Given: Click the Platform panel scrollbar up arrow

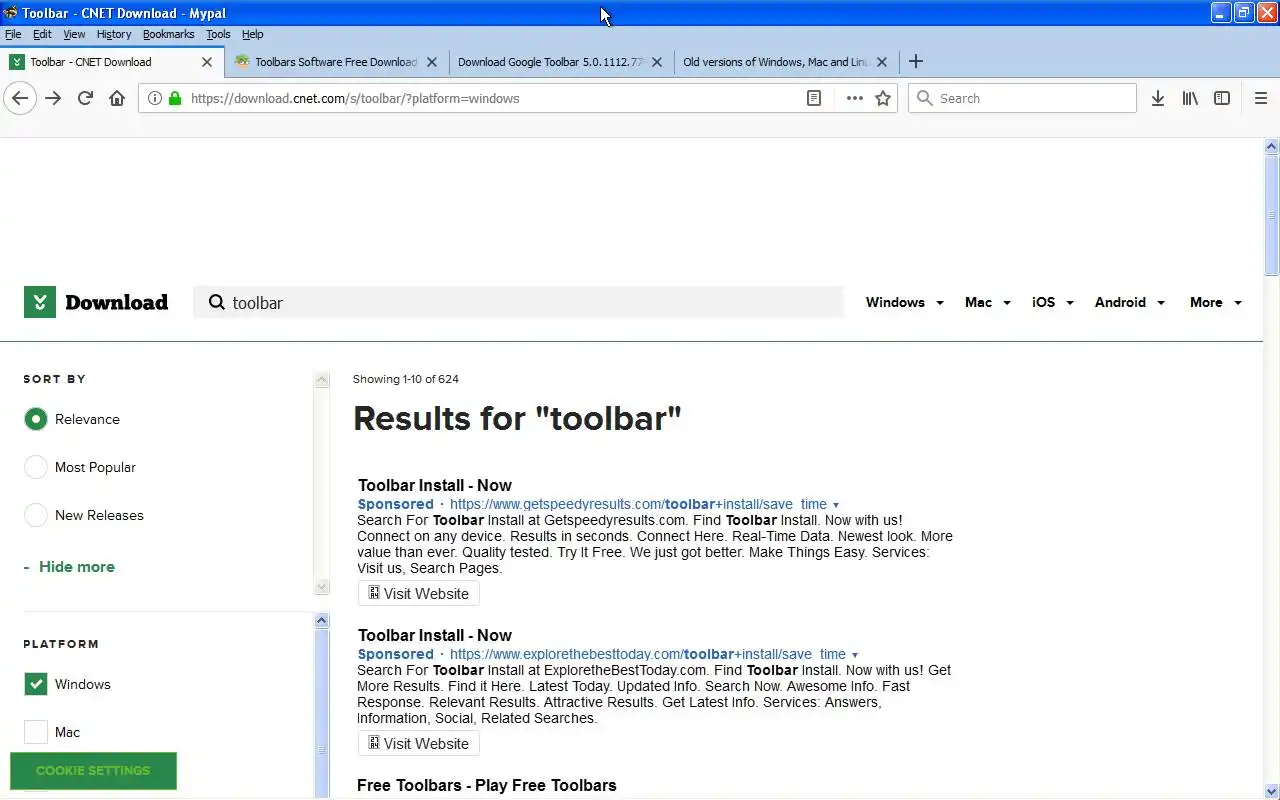Looking at the screenshot, I should (322, 620).
